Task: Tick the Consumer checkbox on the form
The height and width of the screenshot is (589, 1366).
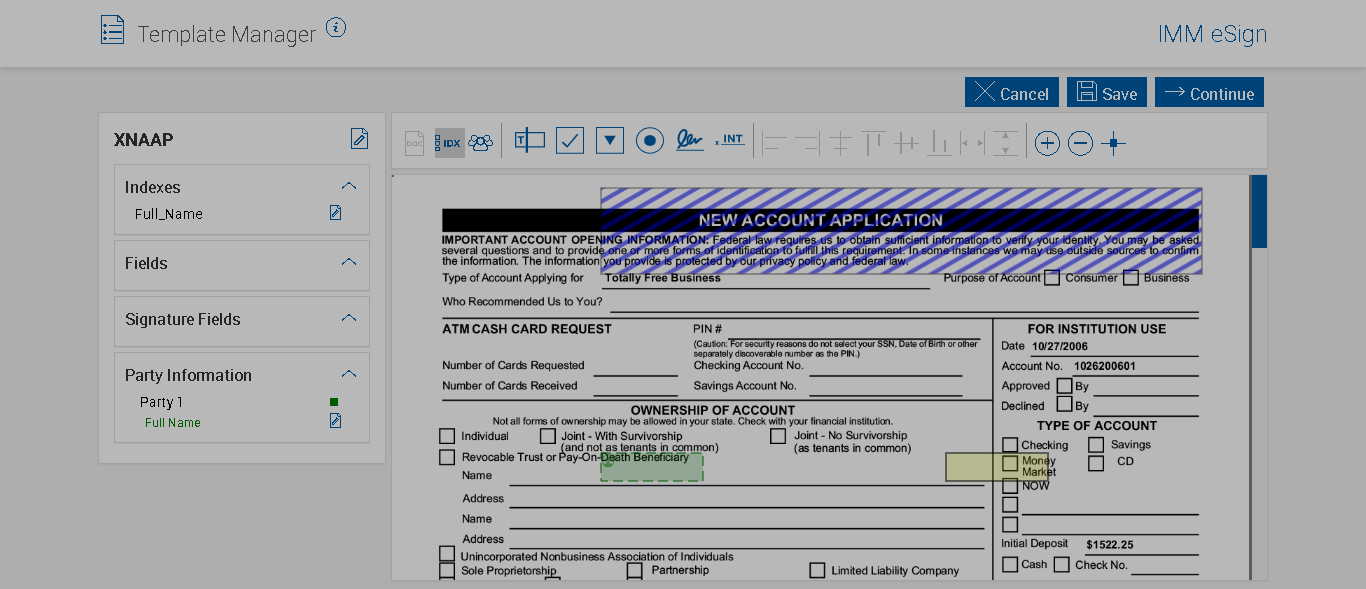Action: click(x=1052, y=278)
